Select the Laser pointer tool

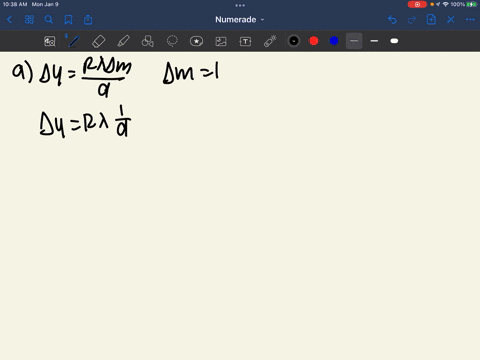(270, 41)
